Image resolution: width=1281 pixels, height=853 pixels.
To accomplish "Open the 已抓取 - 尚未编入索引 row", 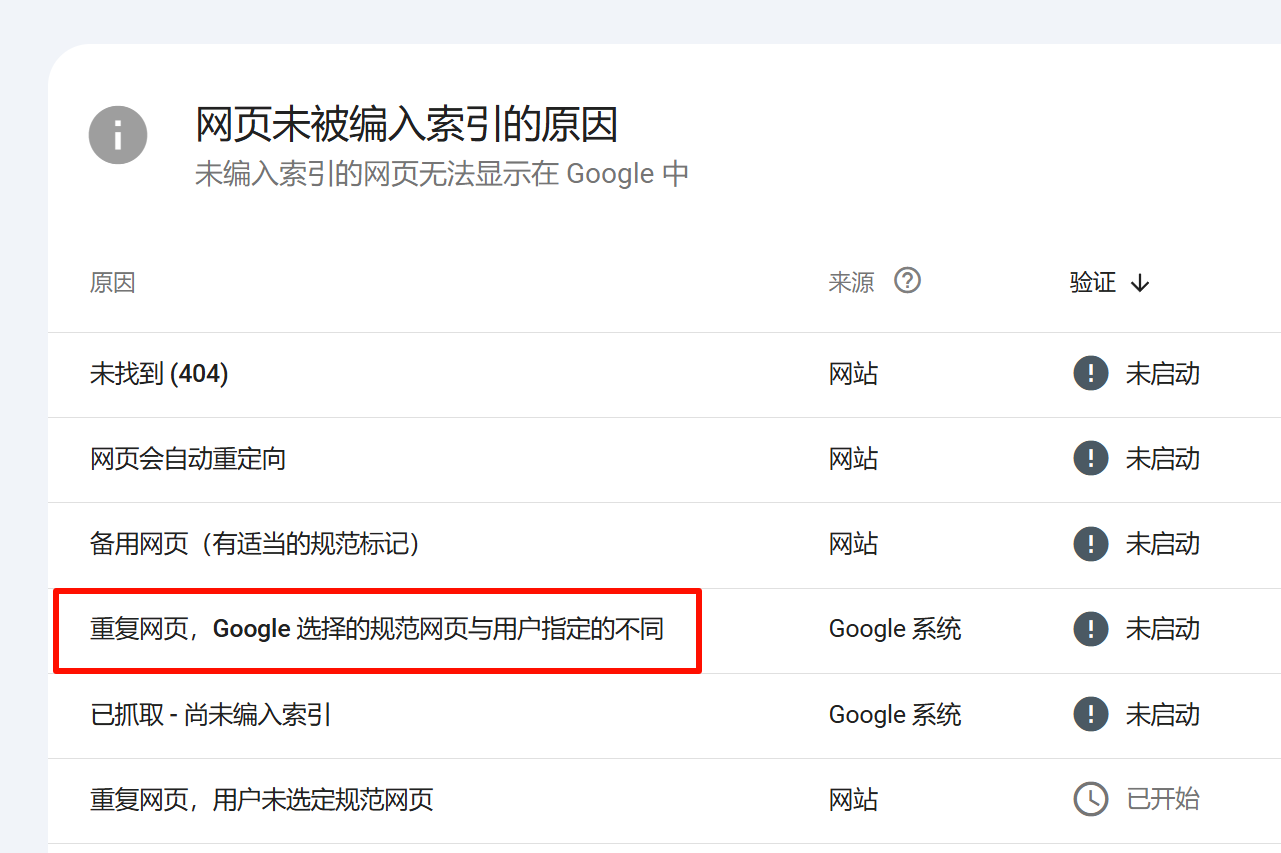I will point(211,715).
